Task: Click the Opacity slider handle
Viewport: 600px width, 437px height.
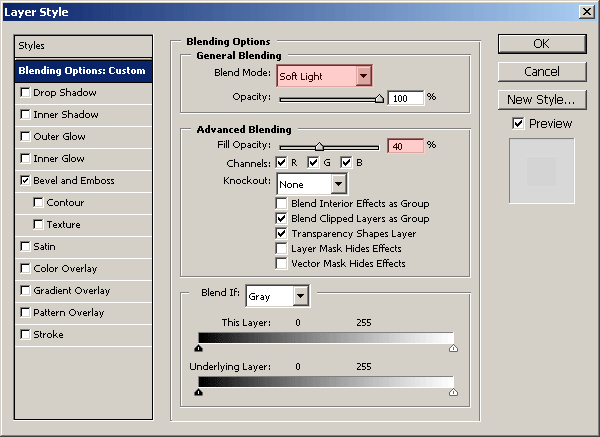Action: pos(379,99)
